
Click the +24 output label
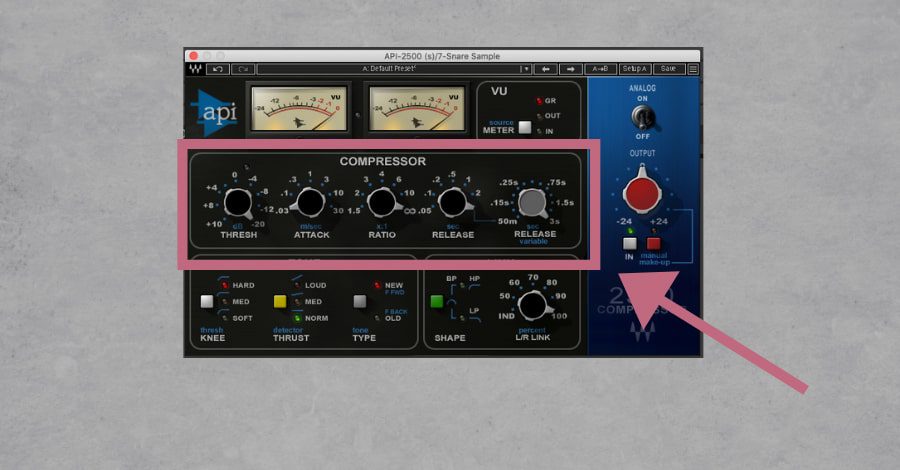click(x=659, y=222)
